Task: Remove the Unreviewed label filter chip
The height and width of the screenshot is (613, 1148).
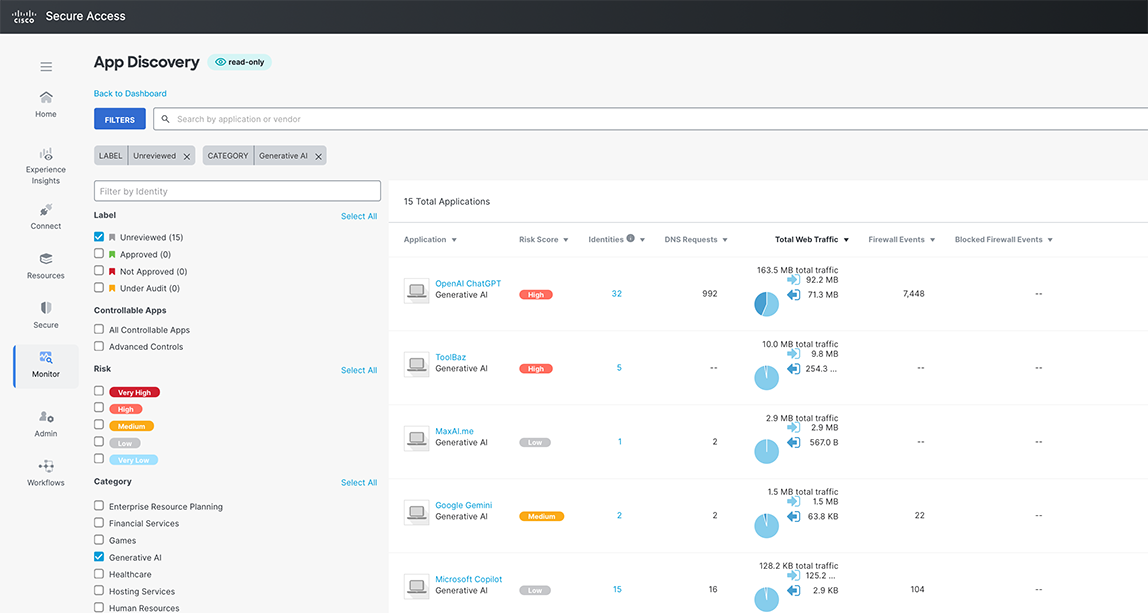Action: pyautogui.click(x=187, y=156)
